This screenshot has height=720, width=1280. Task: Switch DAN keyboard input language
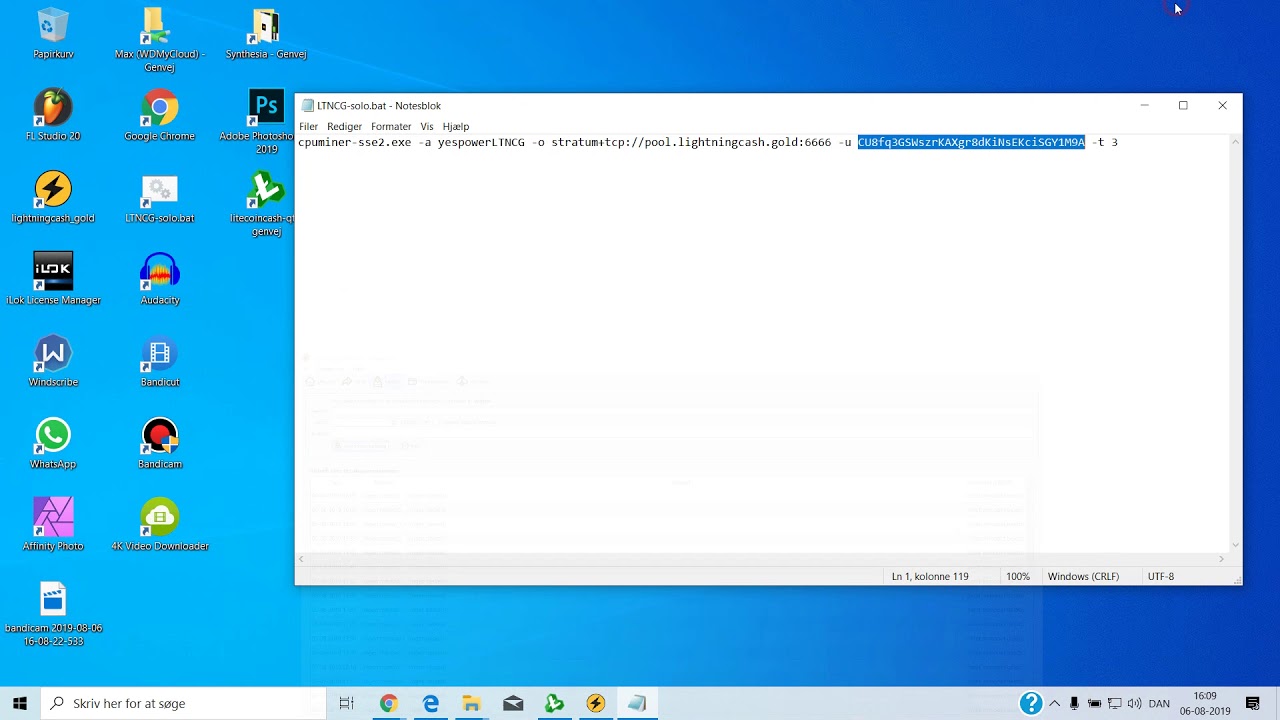[x=1159, y=704]
